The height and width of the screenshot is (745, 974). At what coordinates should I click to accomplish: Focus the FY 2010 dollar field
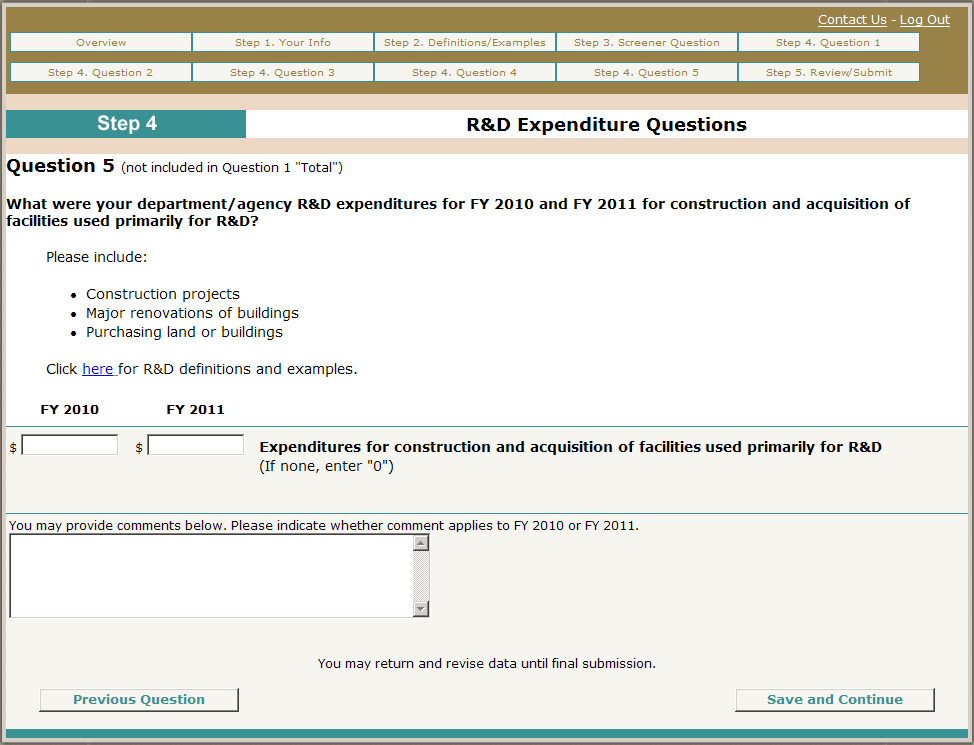click(70, 445)
